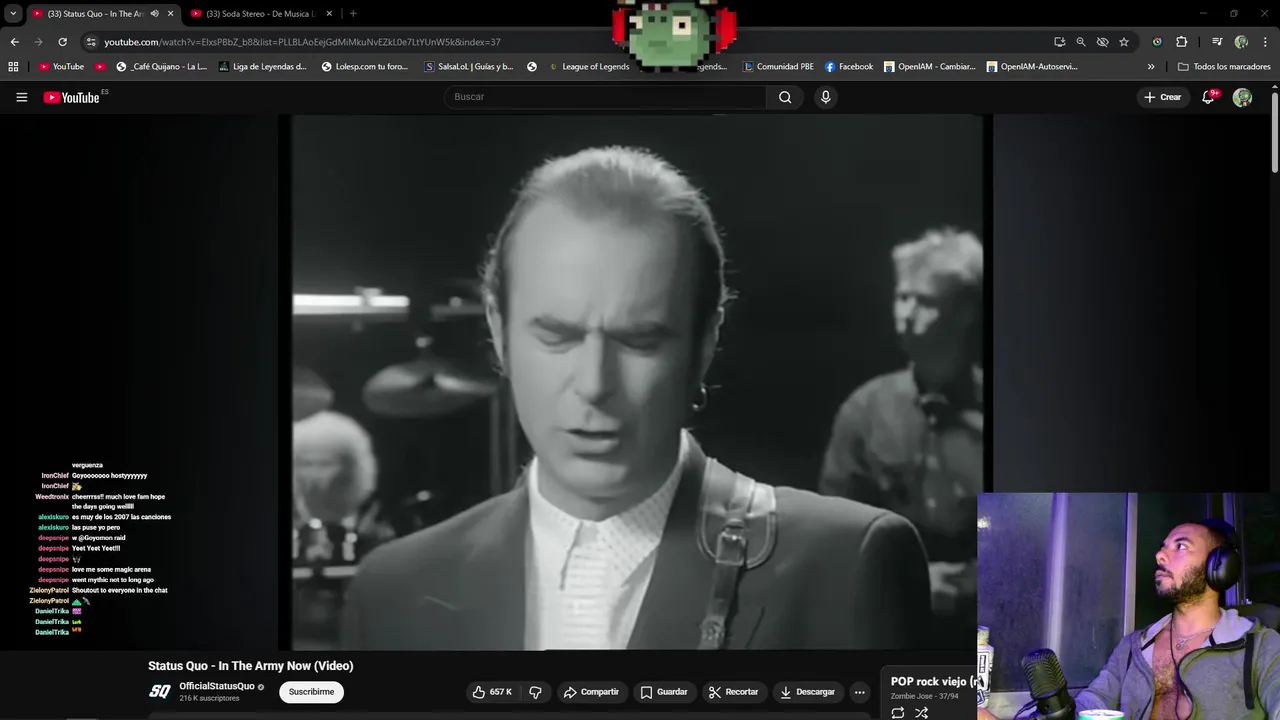
Task: Close the Status Quo tab
Action: (171, 14)
